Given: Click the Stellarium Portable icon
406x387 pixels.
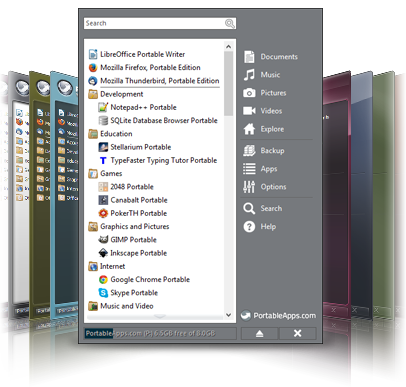Looking at the screenshot, I should point(103,147).
